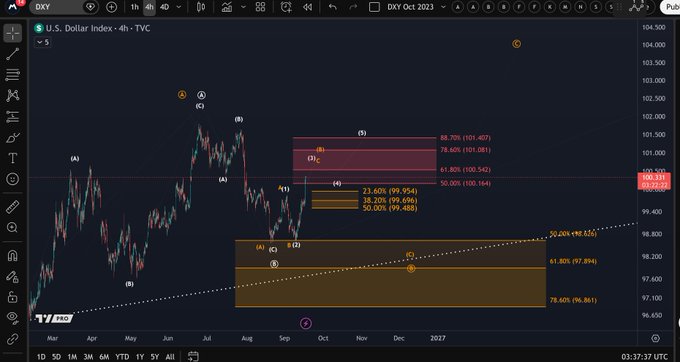
Task: Click the add symbol plus button
Action: (x=111, y=7)
